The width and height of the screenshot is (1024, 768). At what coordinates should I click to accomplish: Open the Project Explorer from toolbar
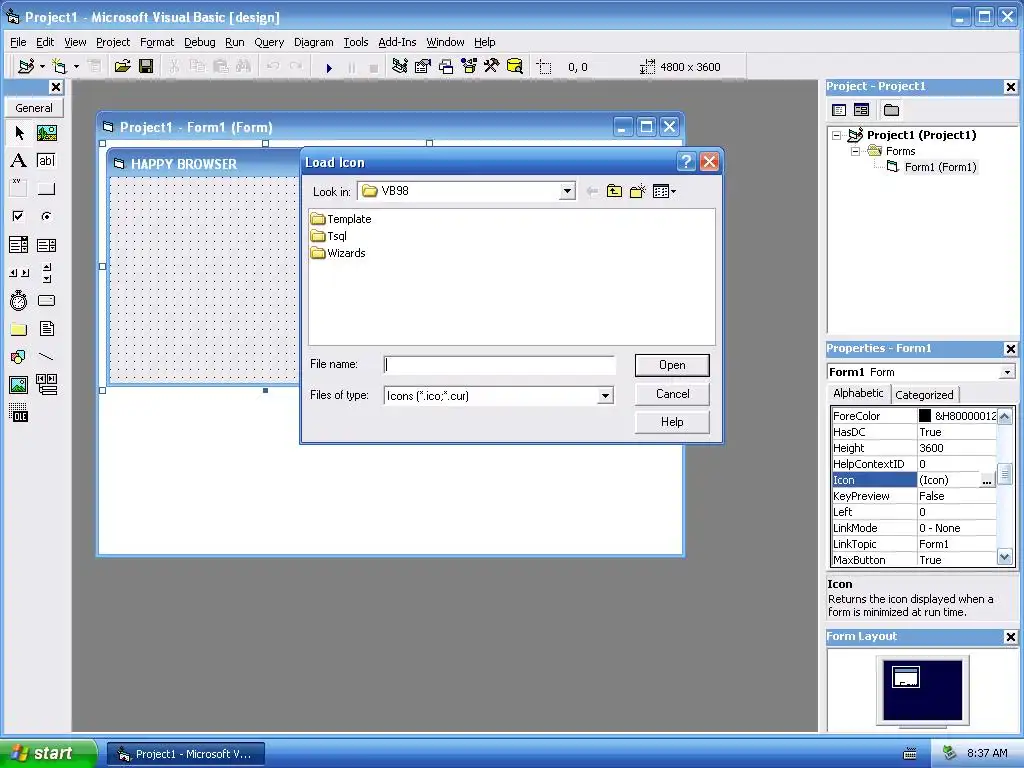(400, 66)
